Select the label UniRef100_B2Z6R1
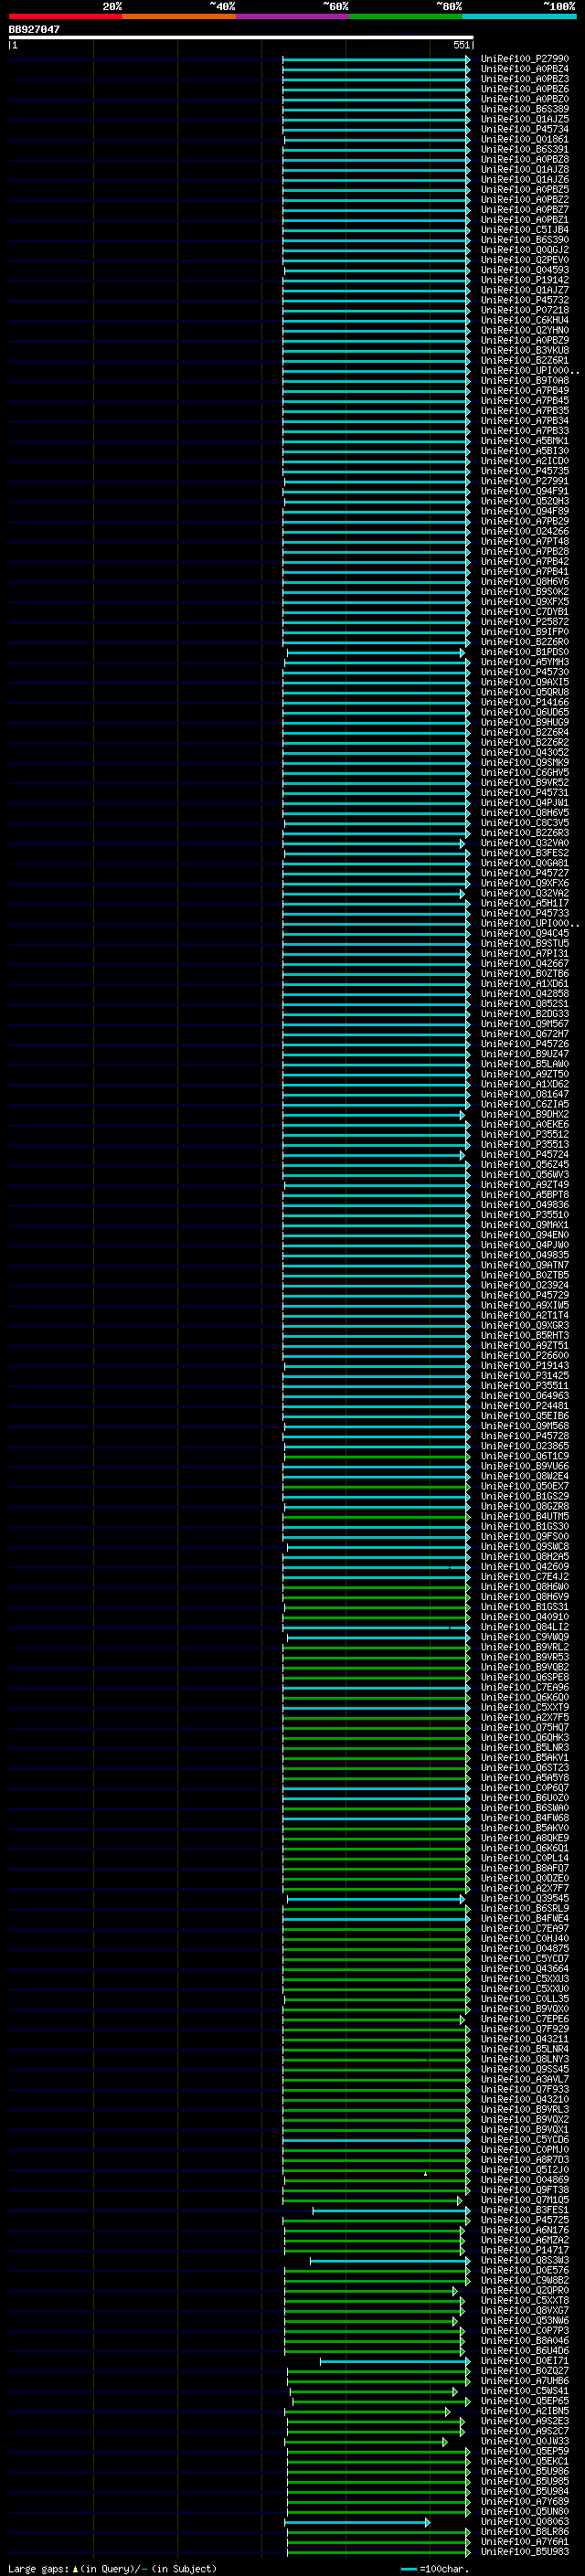Image resolution: width=585 pixels, height=2576 pixels. point(525,360)
